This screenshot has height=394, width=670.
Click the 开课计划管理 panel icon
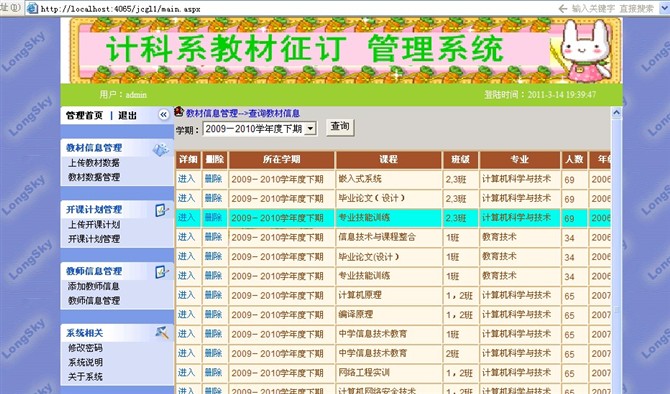point(161,210)
